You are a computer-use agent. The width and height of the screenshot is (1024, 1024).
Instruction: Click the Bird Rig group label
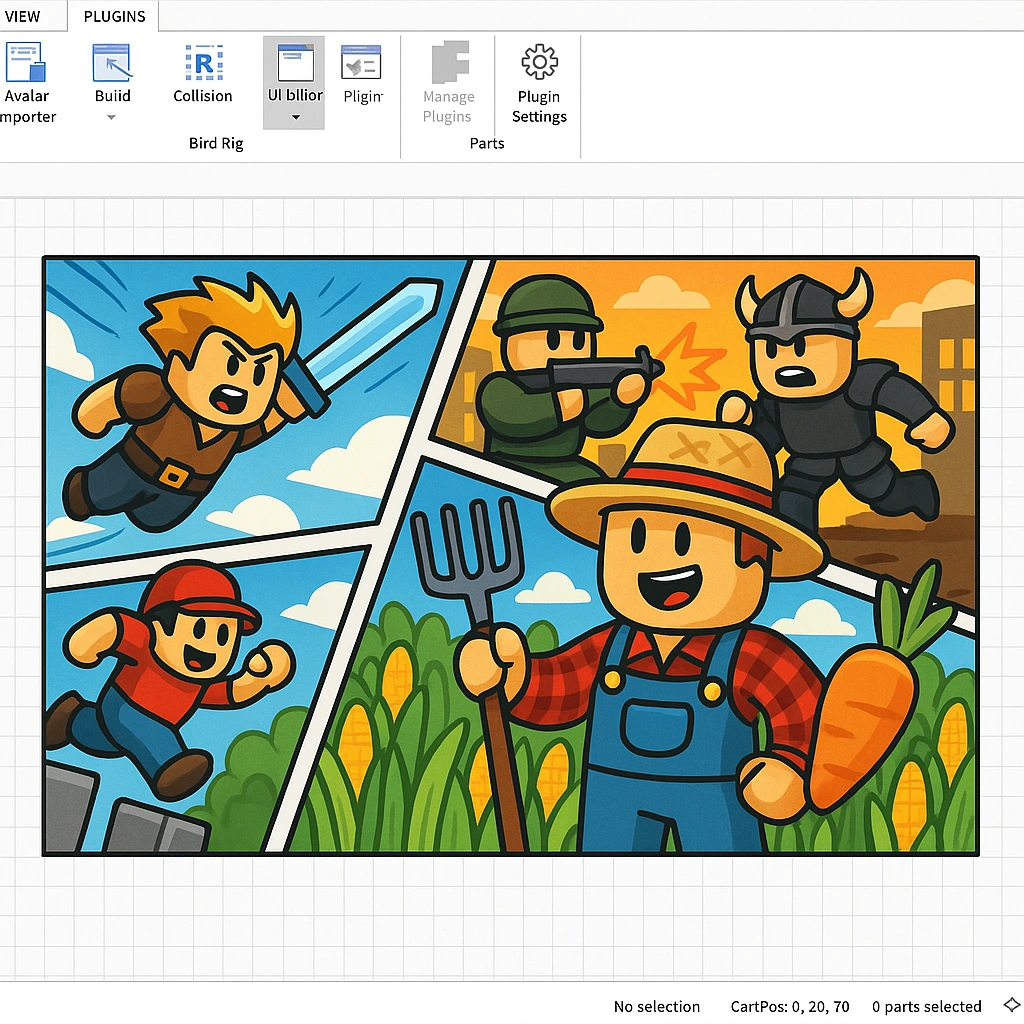pyautogui.click(x=216, y=143)
